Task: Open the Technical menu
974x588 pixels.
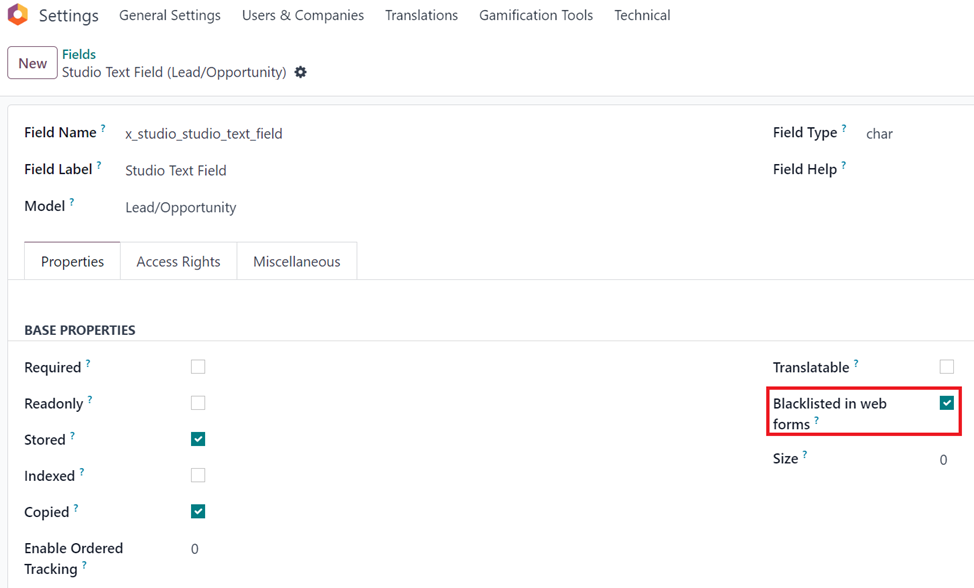Action: pos(642,15)
